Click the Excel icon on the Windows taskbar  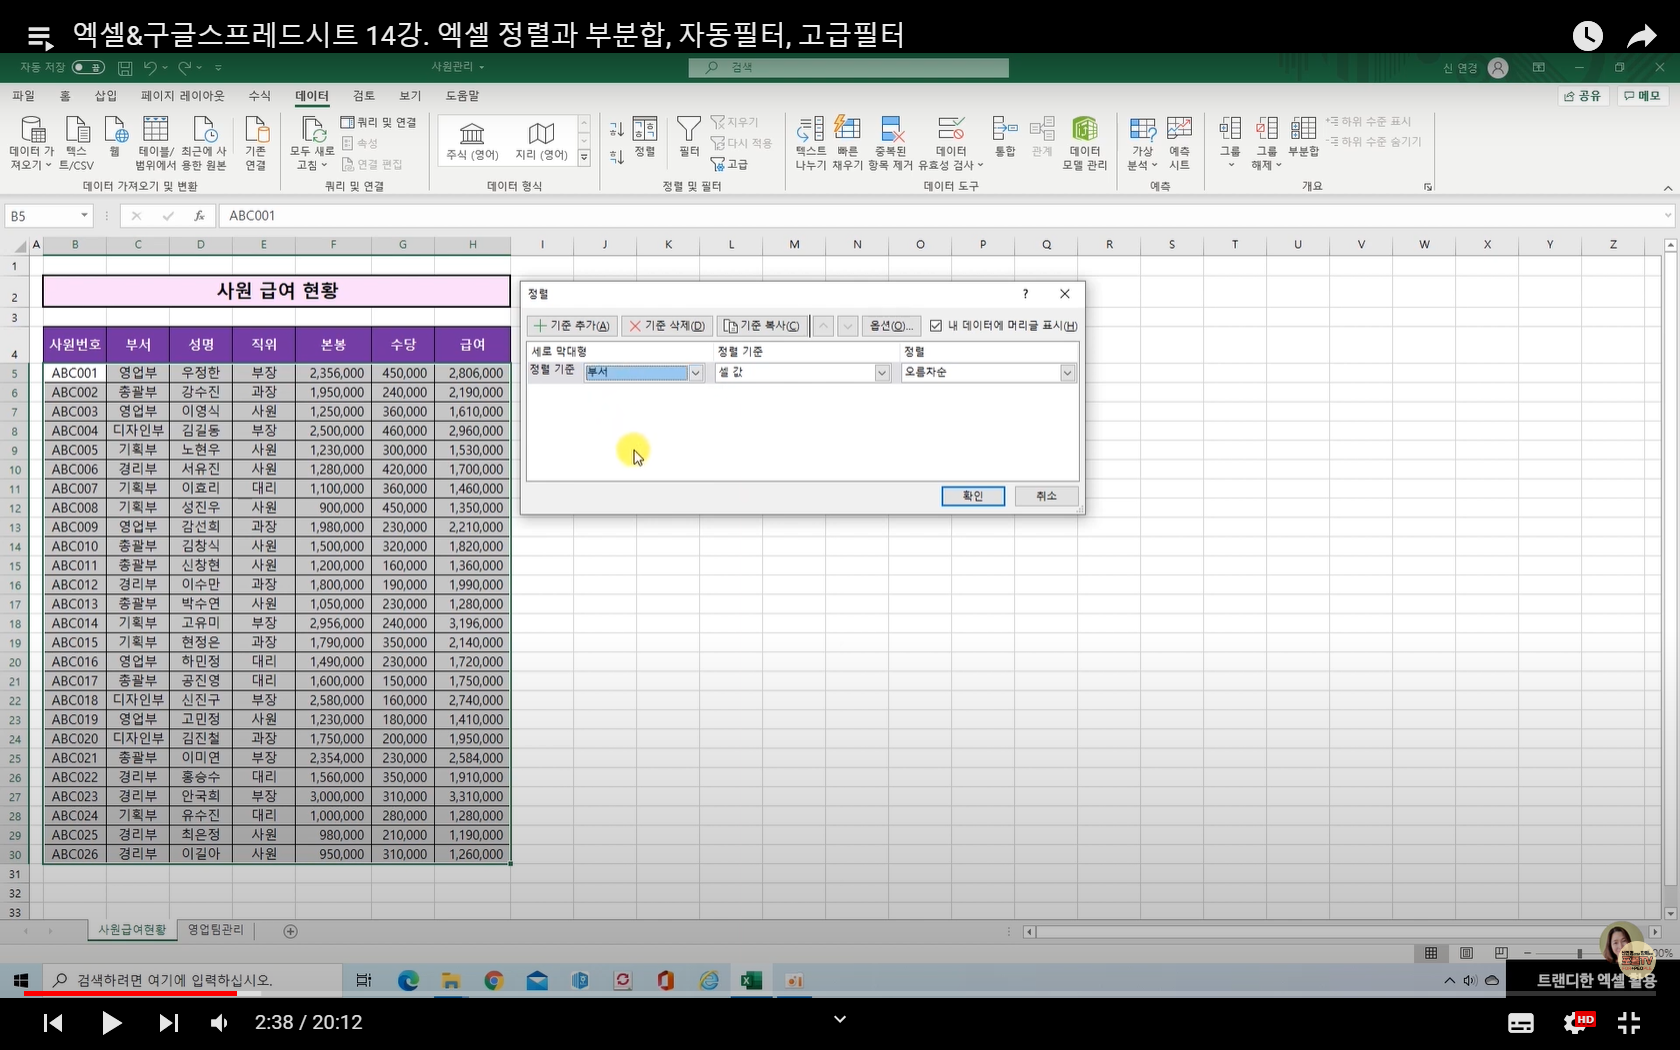[751, 981]
